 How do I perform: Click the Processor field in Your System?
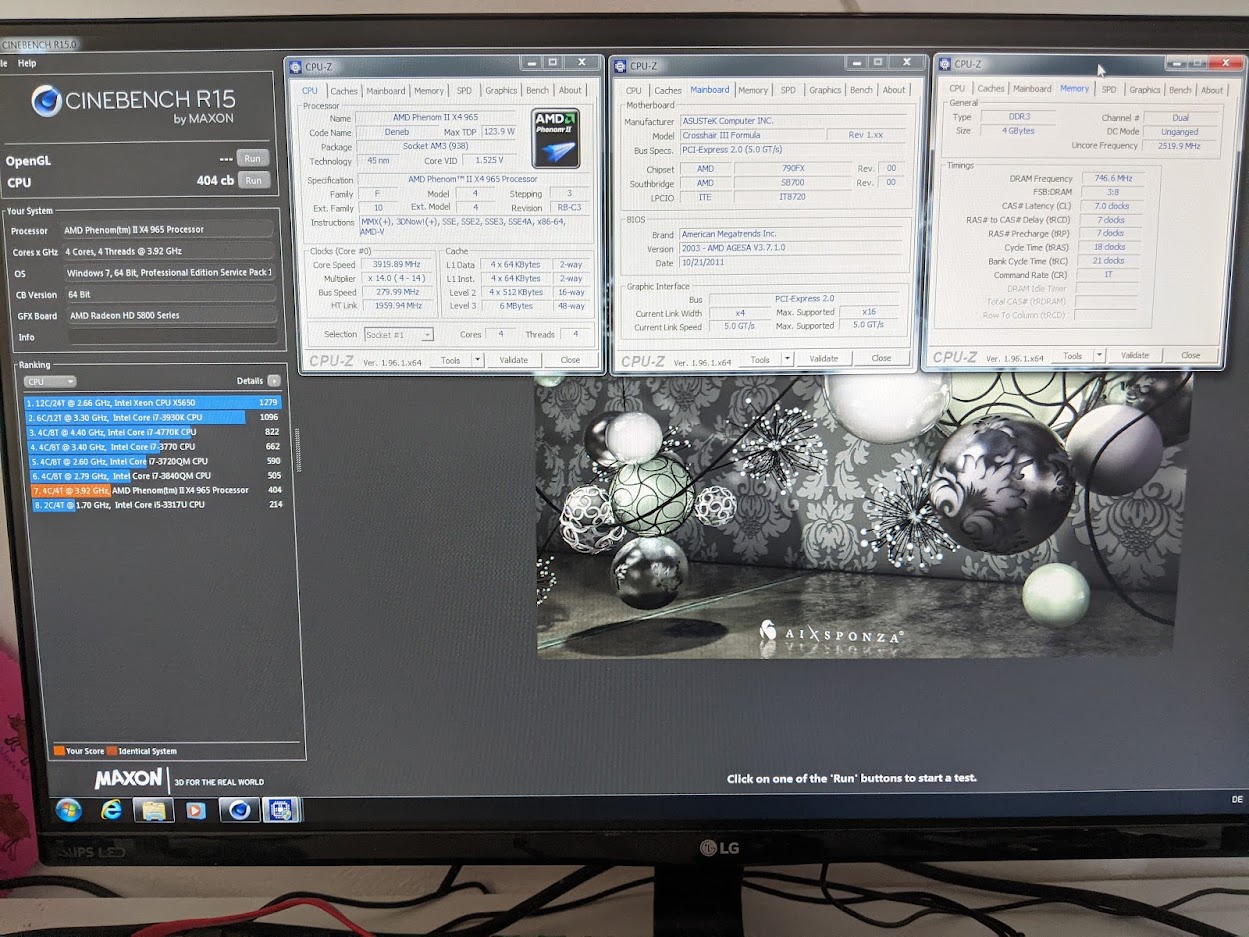tap(168, 230)
